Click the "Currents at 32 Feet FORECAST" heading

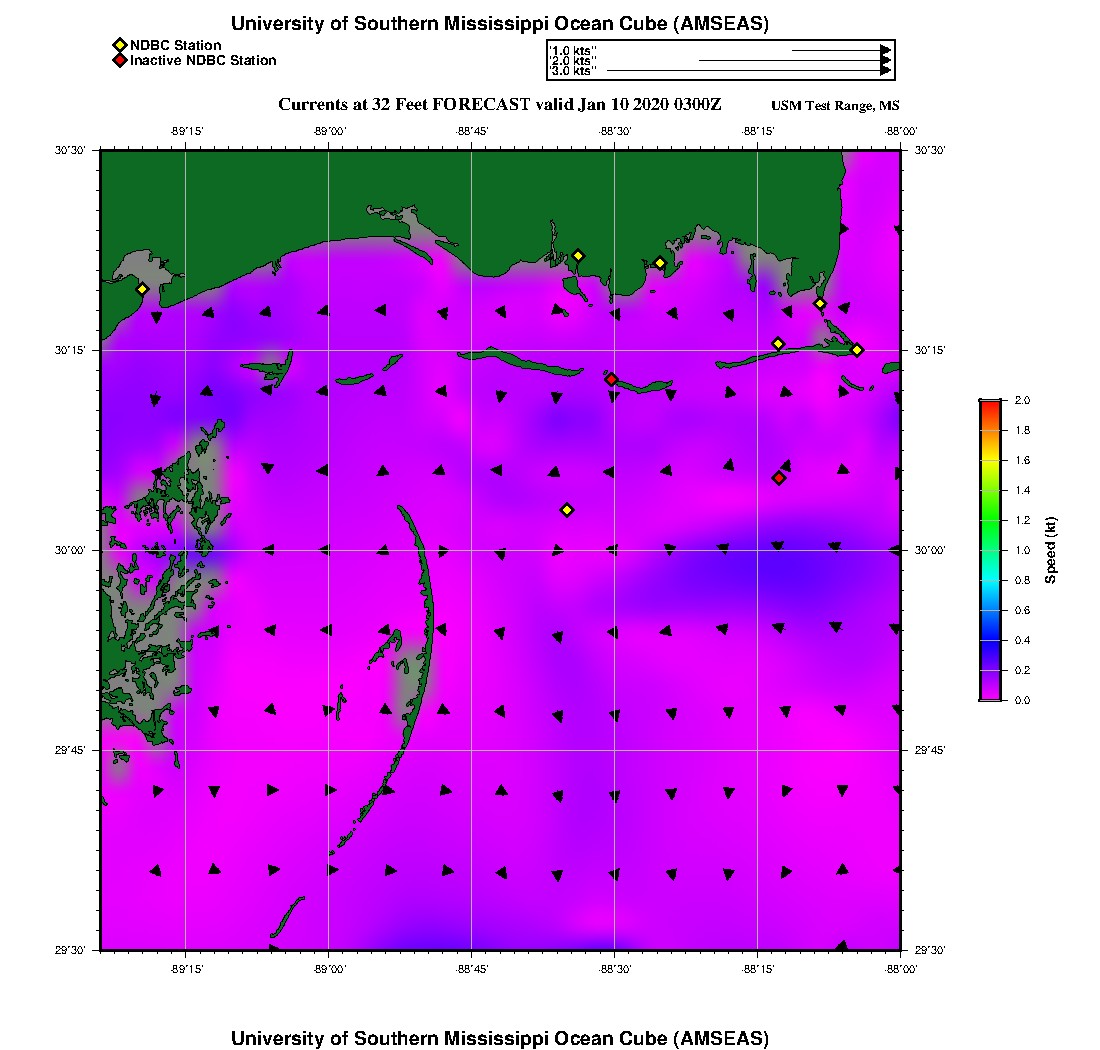(500, 104)
